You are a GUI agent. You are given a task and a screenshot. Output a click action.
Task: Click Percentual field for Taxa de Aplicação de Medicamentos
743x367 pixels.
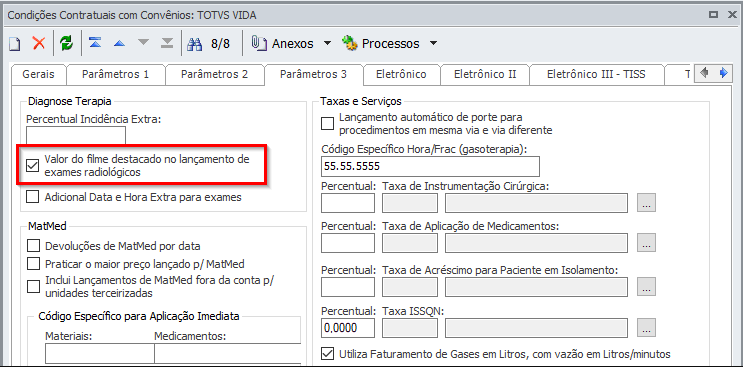[x=348, y=243]
